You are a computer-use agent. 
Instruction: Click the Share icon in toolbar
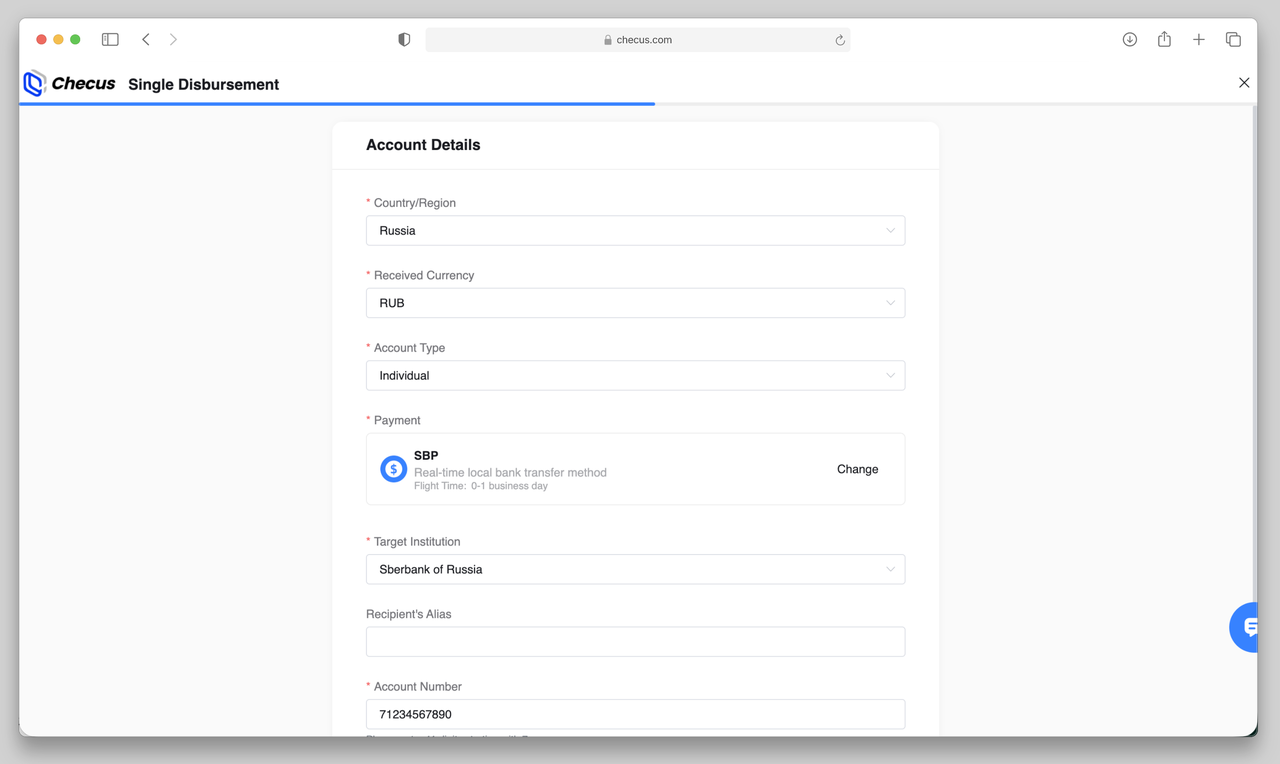point(1164,40)
